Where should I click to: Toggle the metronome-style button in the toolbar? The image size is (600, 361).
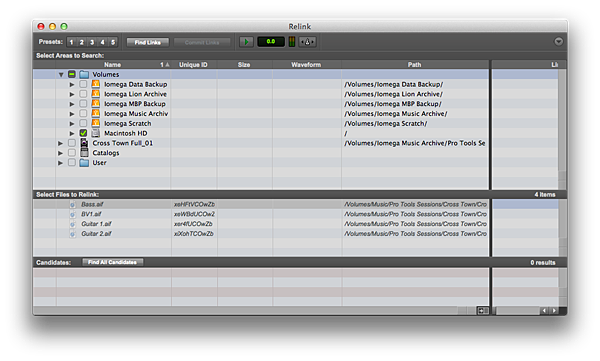point(307,42)
